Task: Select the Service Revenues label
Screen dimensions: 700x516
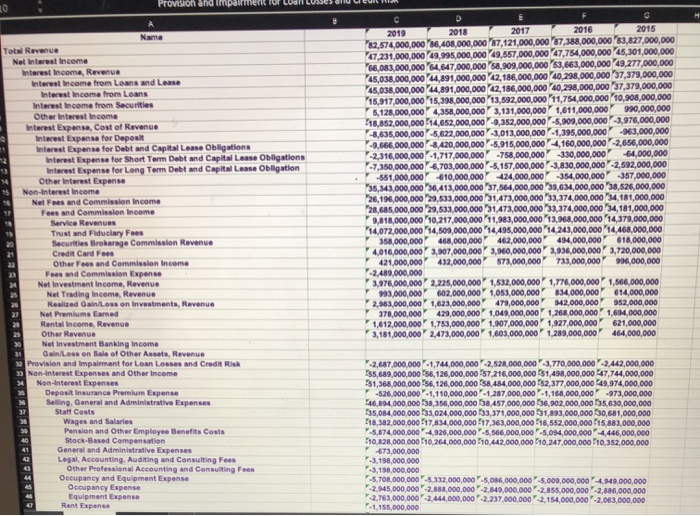Action: [83, 223]
